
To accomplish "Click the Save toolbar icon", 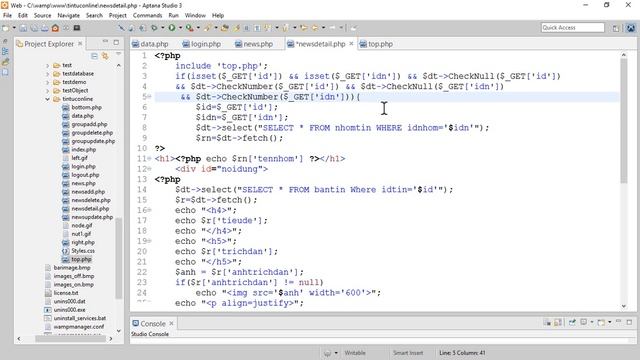I will point(23,28).
